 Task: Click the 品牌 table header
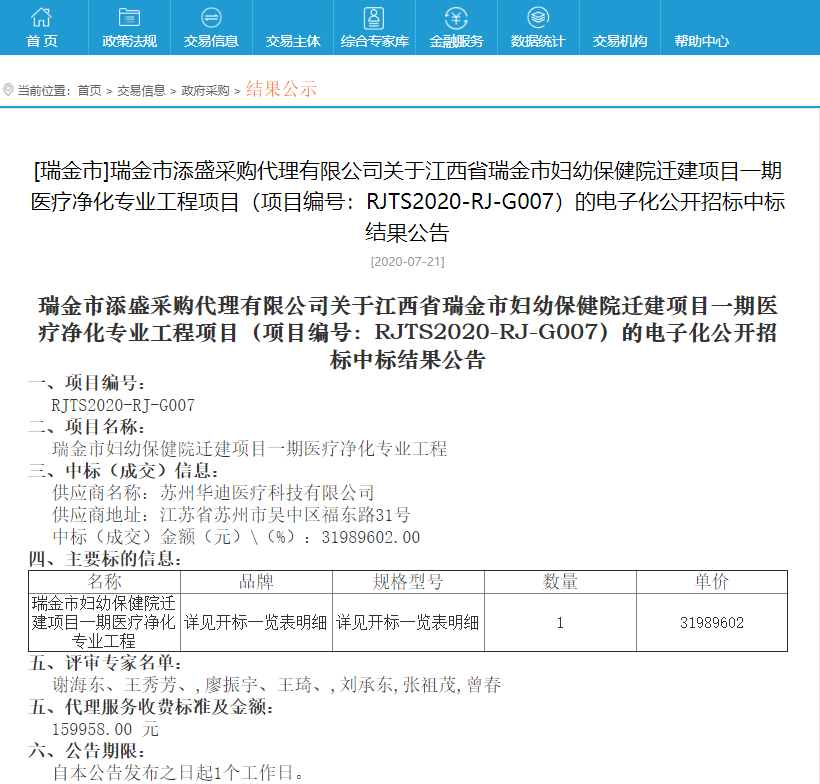pyautogui.click(x=256, y=582)
